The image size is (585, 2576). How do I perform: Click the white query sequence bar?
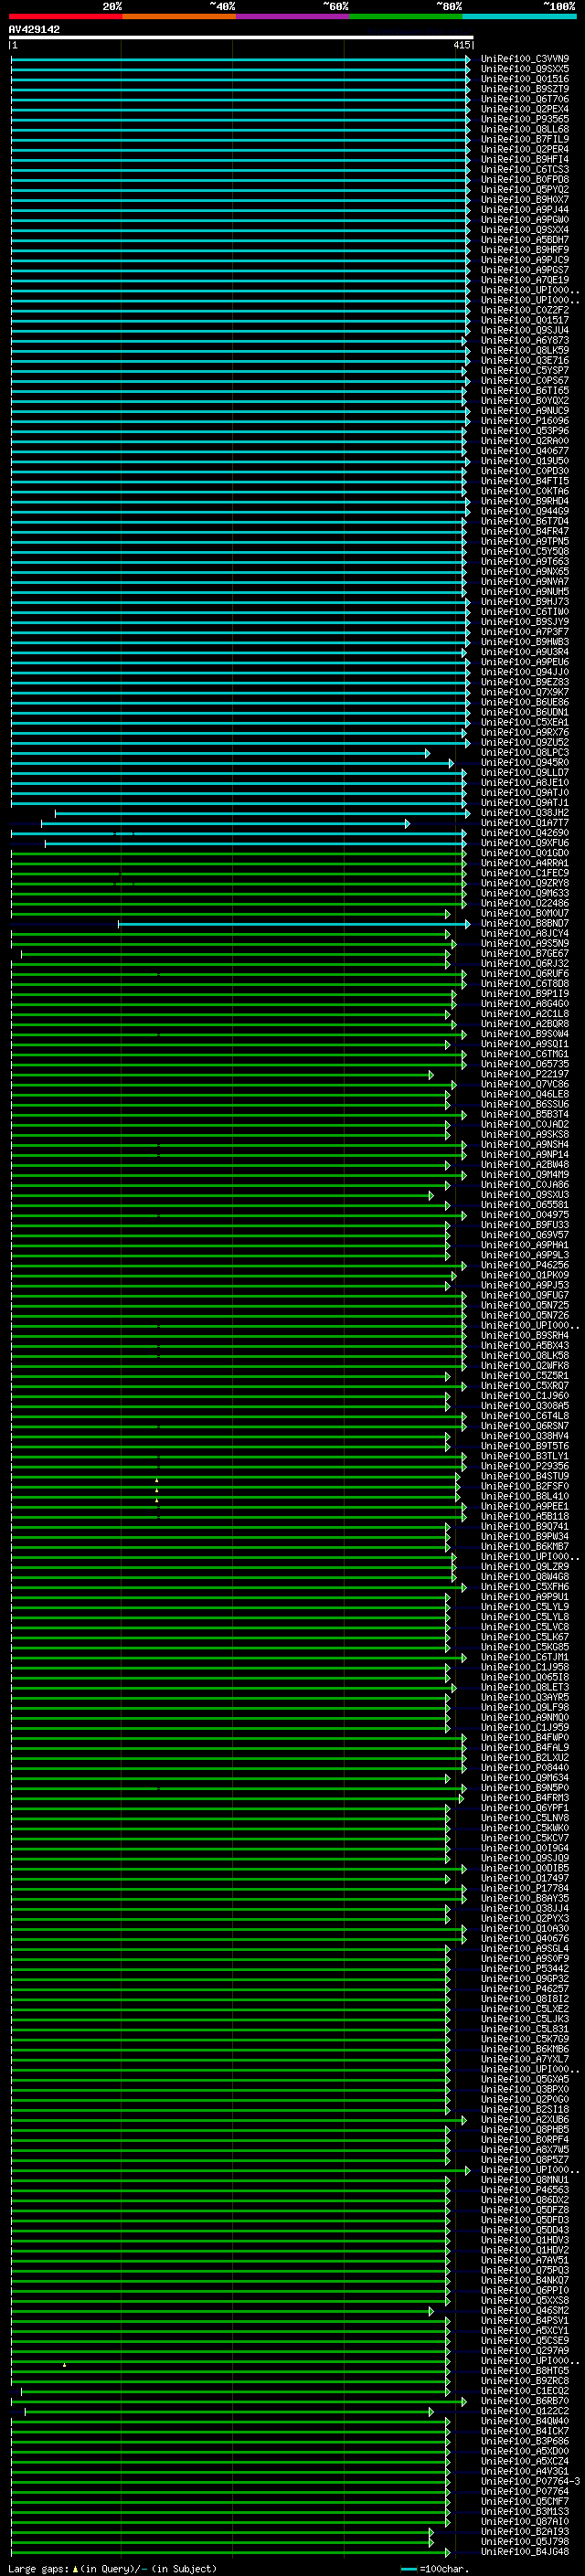tap(241, 37)
